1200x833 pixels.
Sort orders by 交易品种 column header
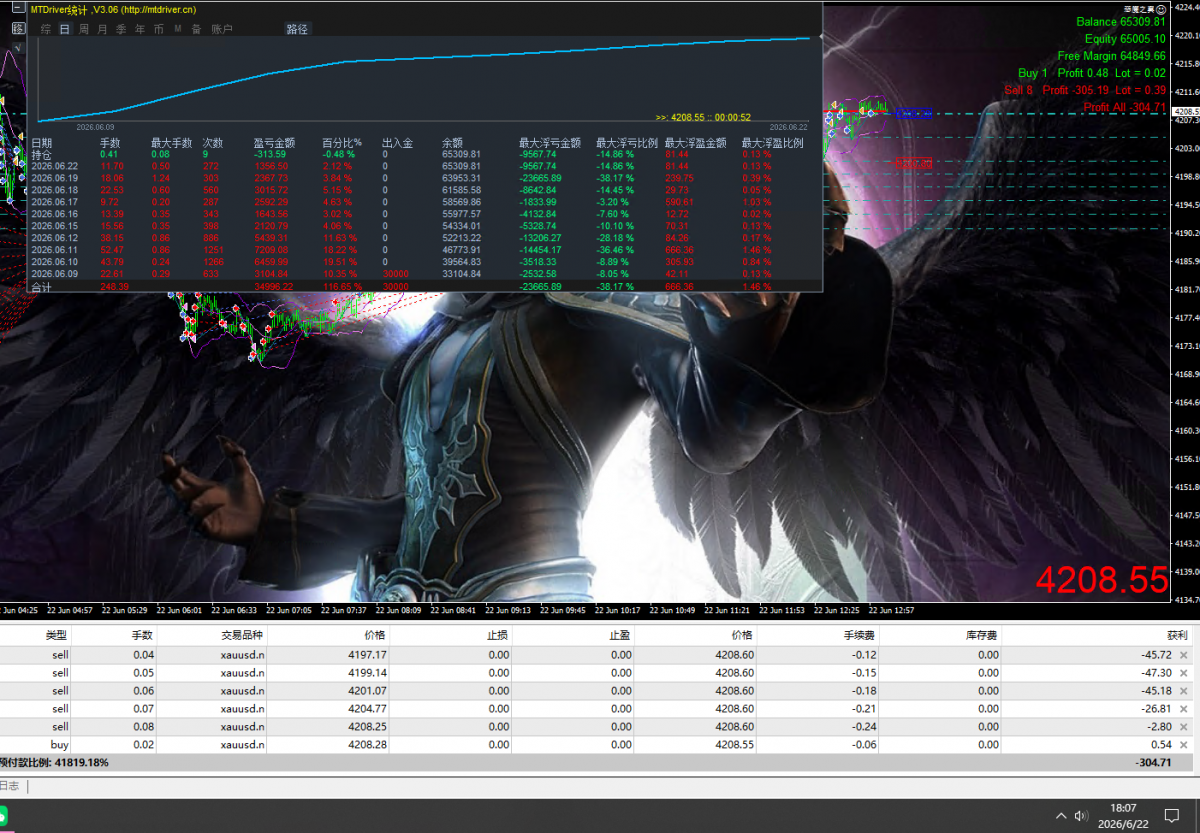coord(242,635)
